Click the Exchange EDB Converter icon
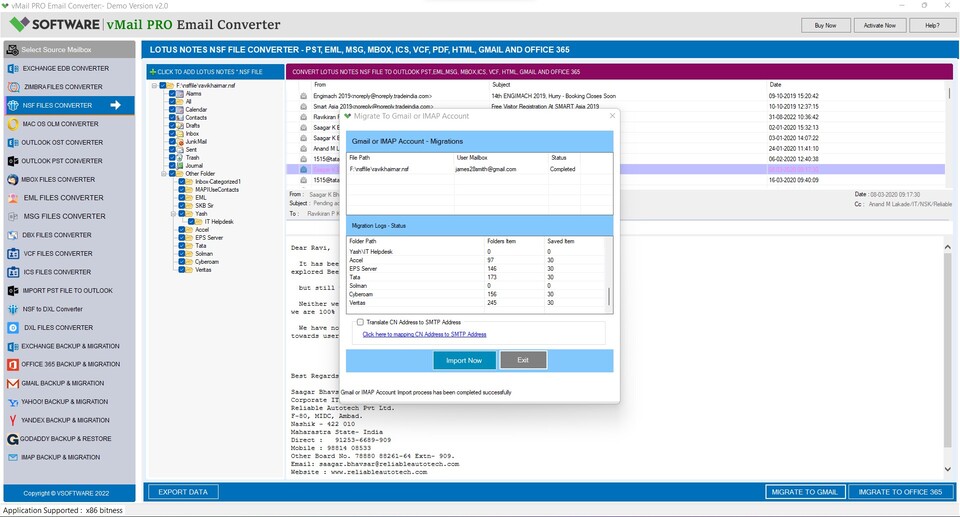The image size is (960, 517). click(x=13, y=69)
